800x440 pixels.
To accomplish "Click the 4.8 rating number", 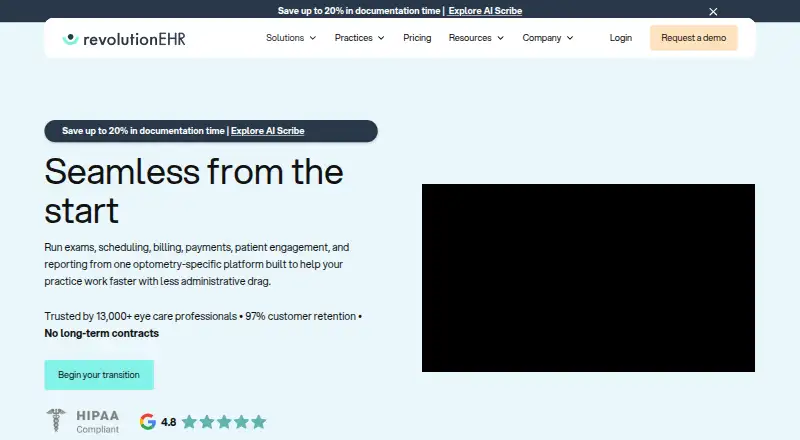I will click(x=168, y=422).
